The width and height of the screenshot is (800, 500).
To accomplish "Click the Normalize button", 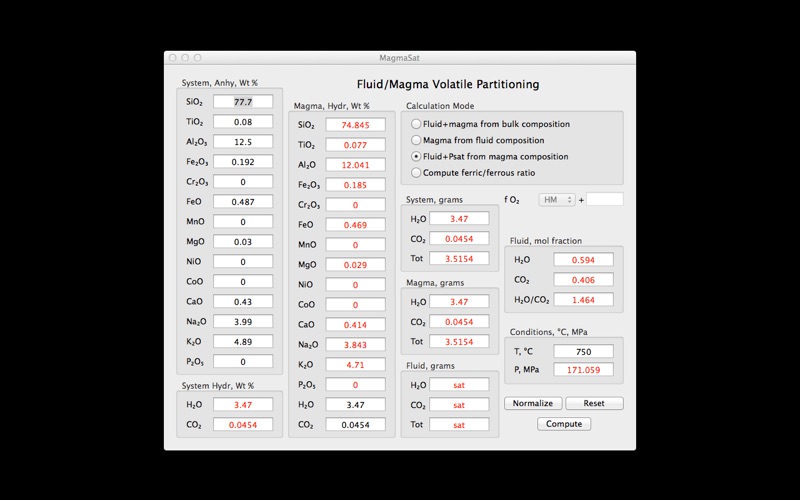I will click(x=533, y=403).
